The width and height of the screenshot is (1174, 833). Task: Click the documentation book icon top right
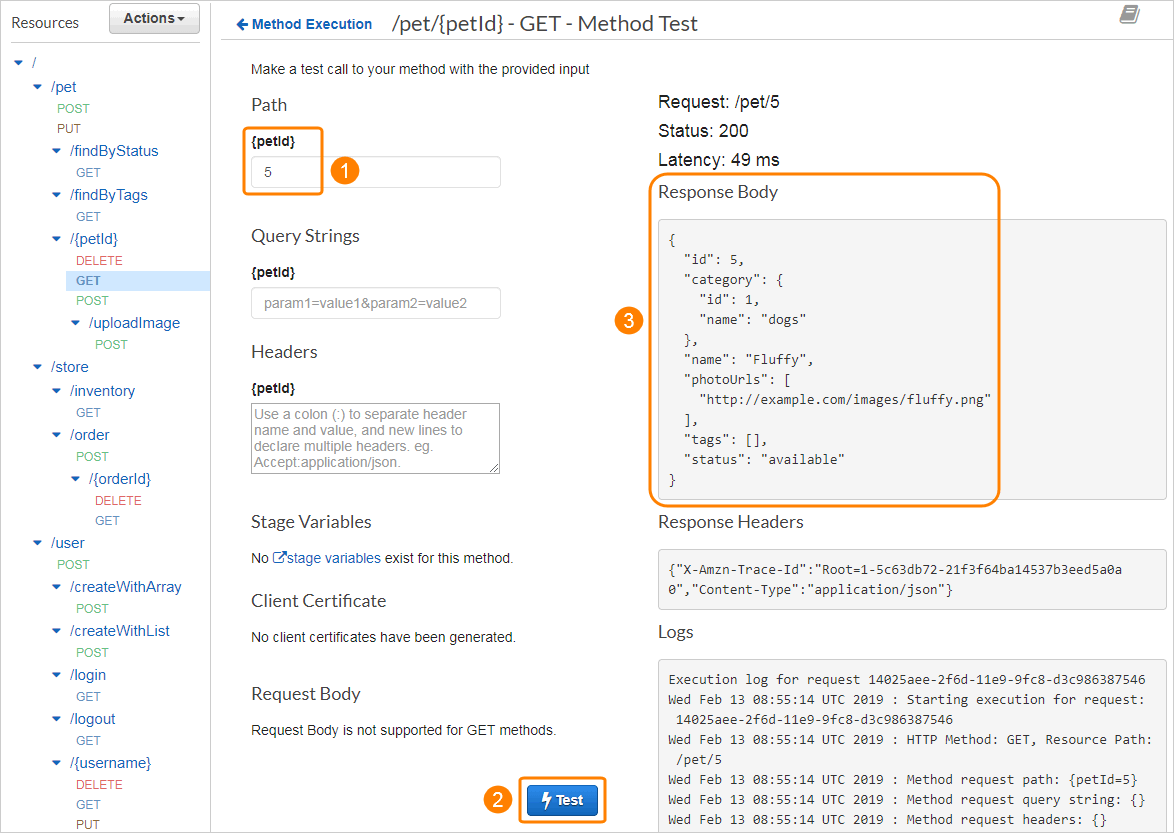[x=1131, y=13]
